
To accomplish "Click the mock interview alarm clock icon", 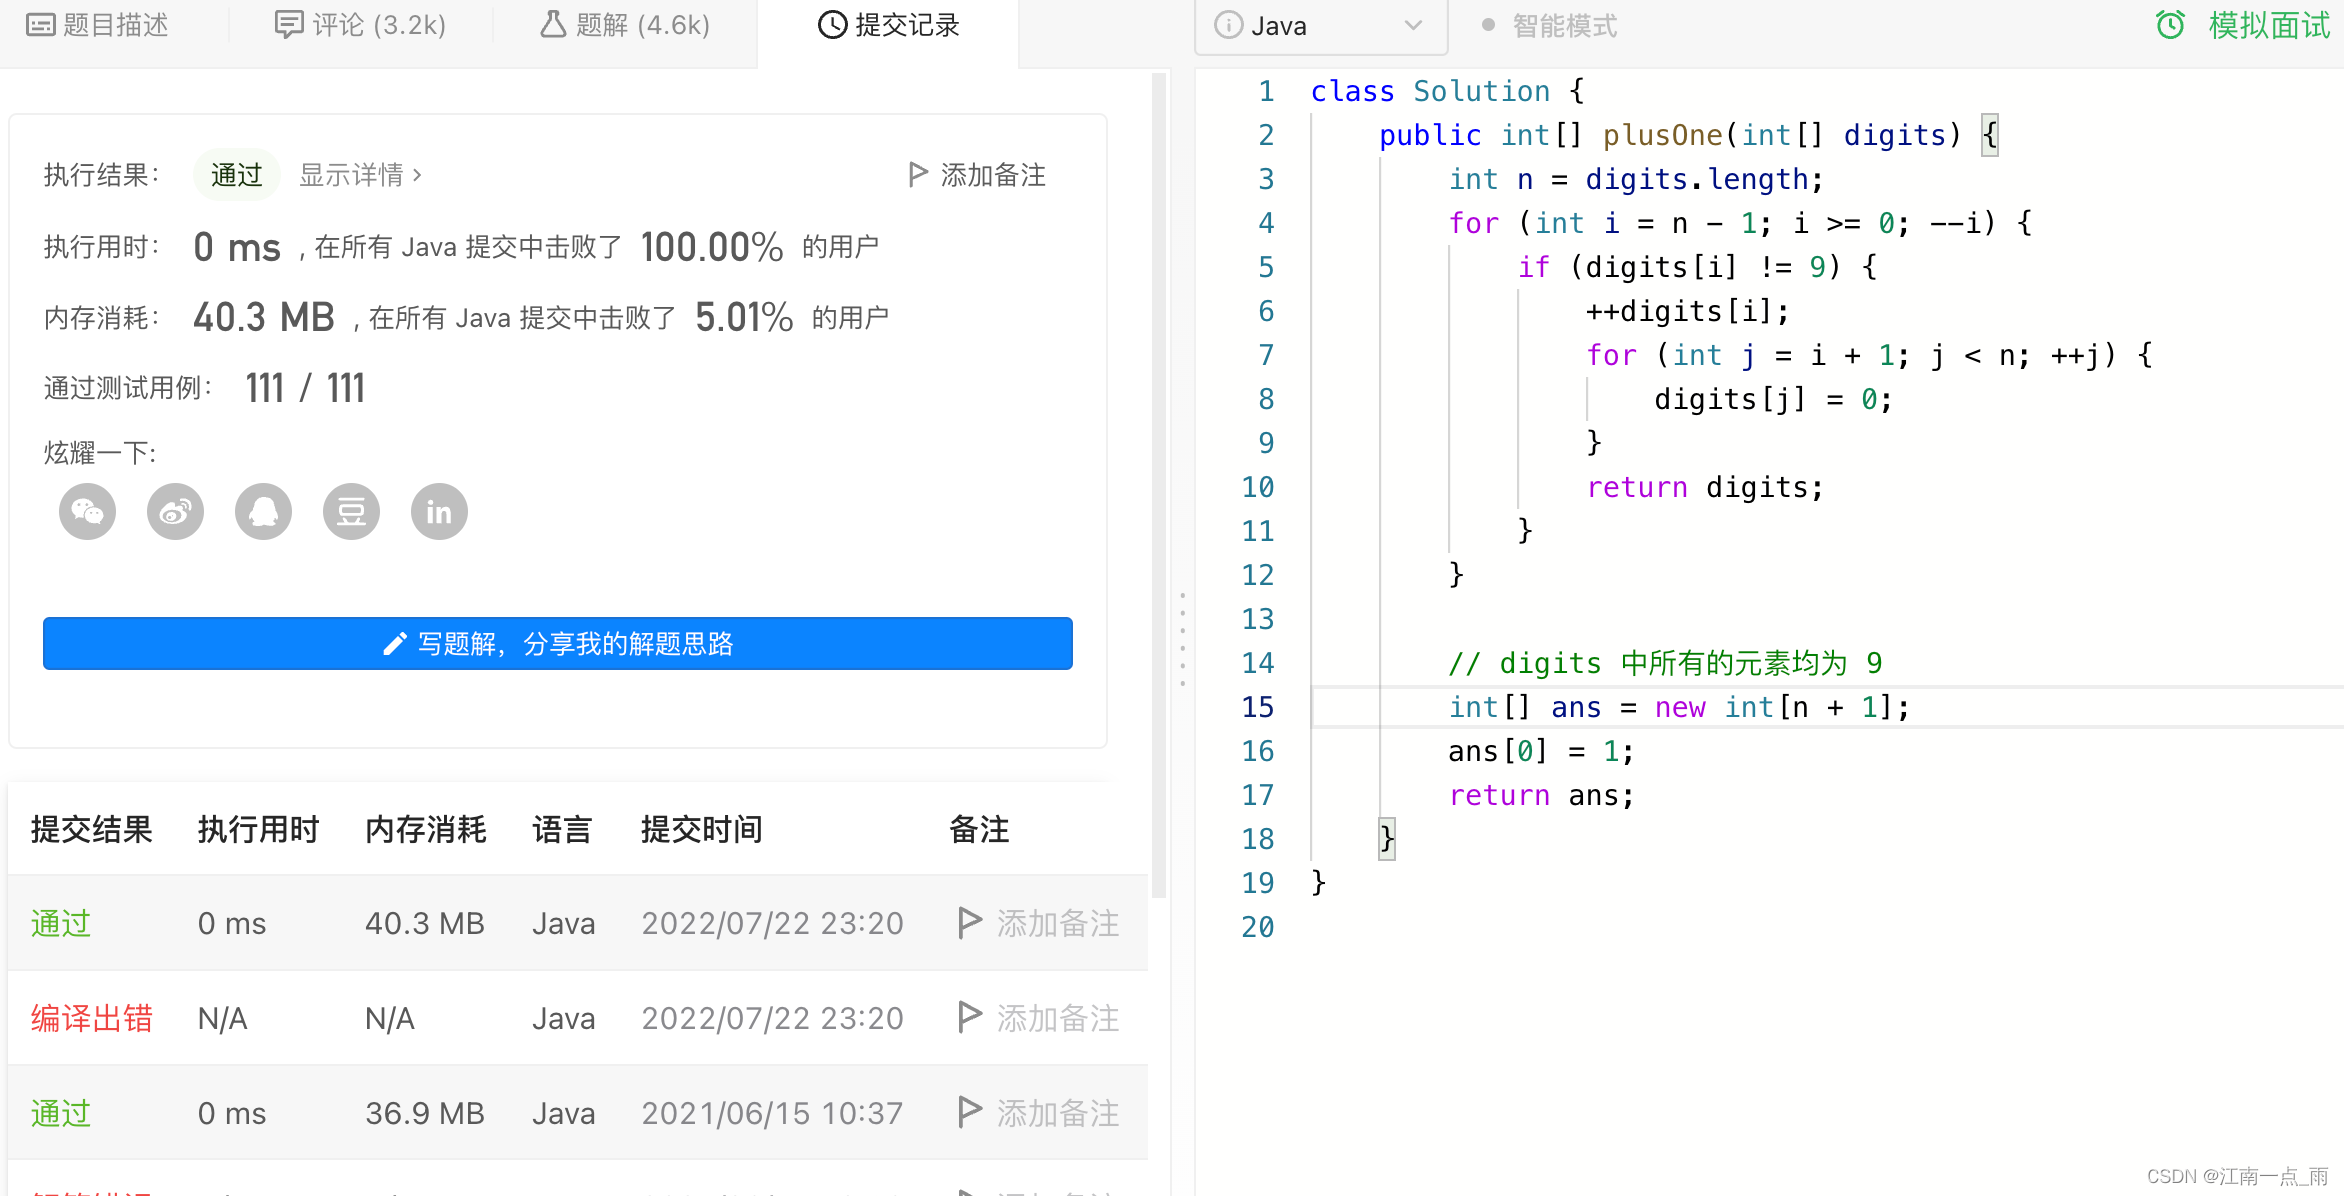I will coord(2170,25).
